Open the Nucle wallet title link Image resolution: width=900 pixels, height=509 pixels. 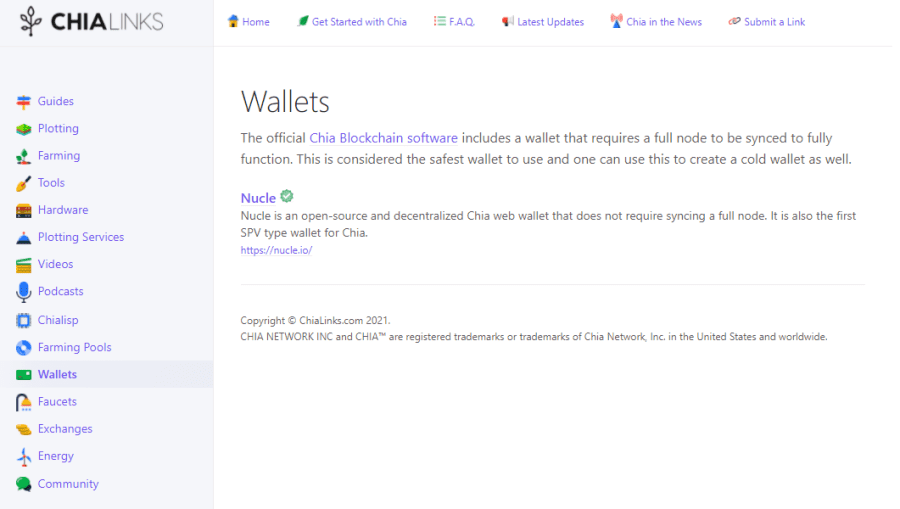pyautogui.click(x=258, y=198)
